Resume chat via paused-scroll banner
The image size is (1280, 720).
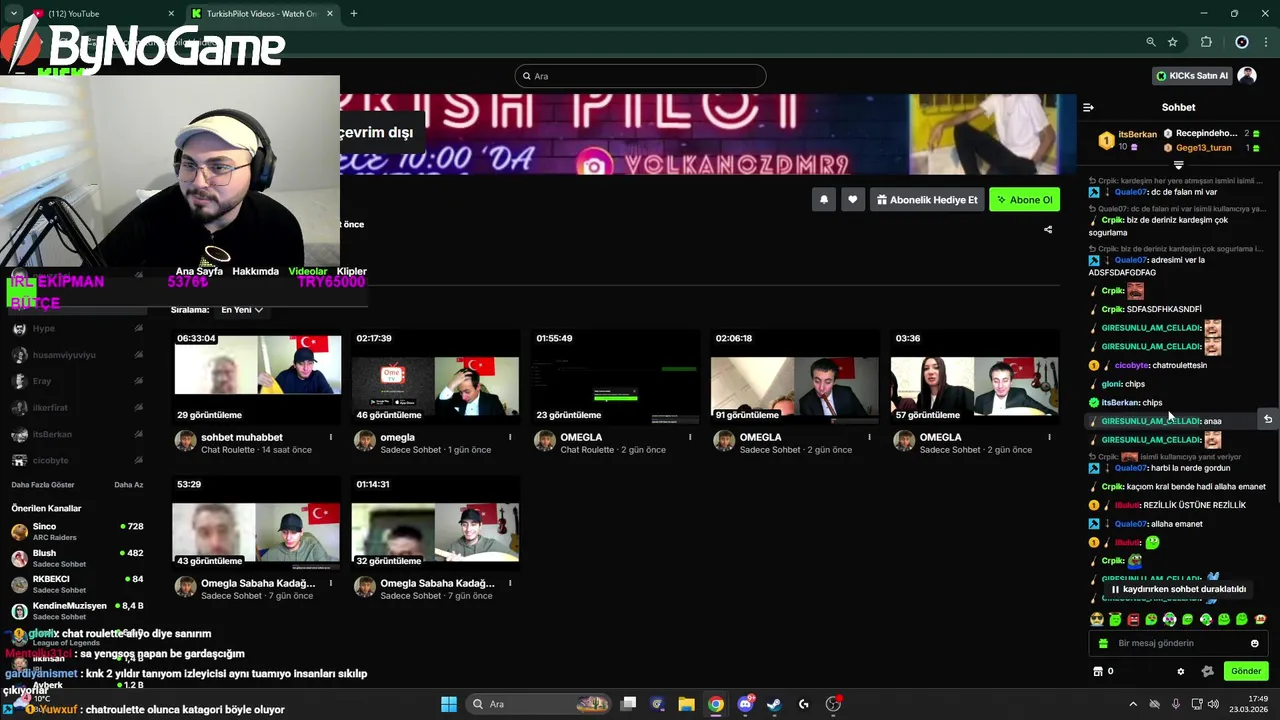click(x=1178, y=589)
